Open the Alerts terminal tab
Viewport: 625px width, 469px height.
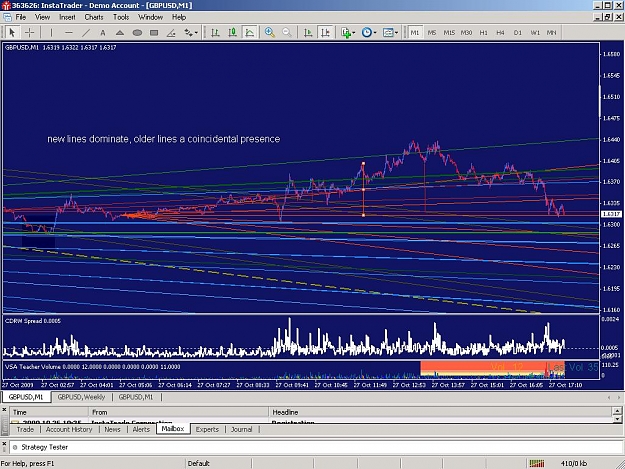click(x=141, y=429)
